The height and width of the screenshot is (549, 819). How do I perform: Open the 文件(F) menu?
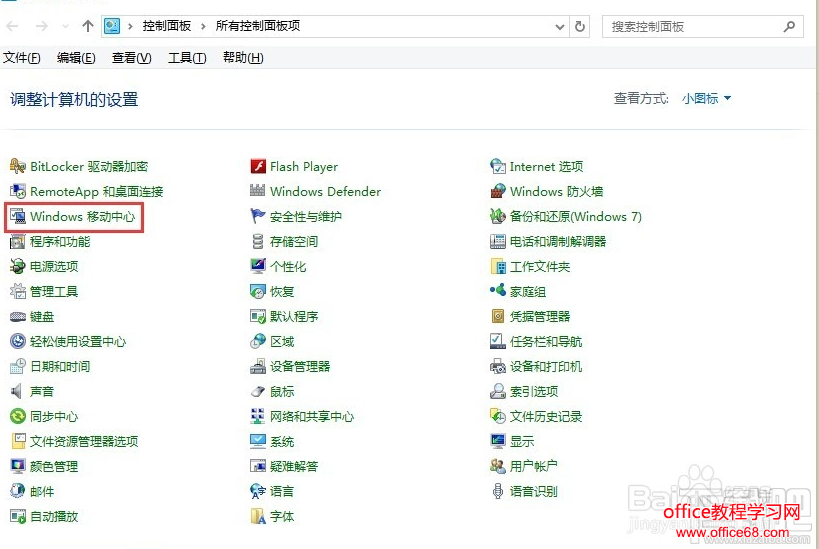pos(21,57)
